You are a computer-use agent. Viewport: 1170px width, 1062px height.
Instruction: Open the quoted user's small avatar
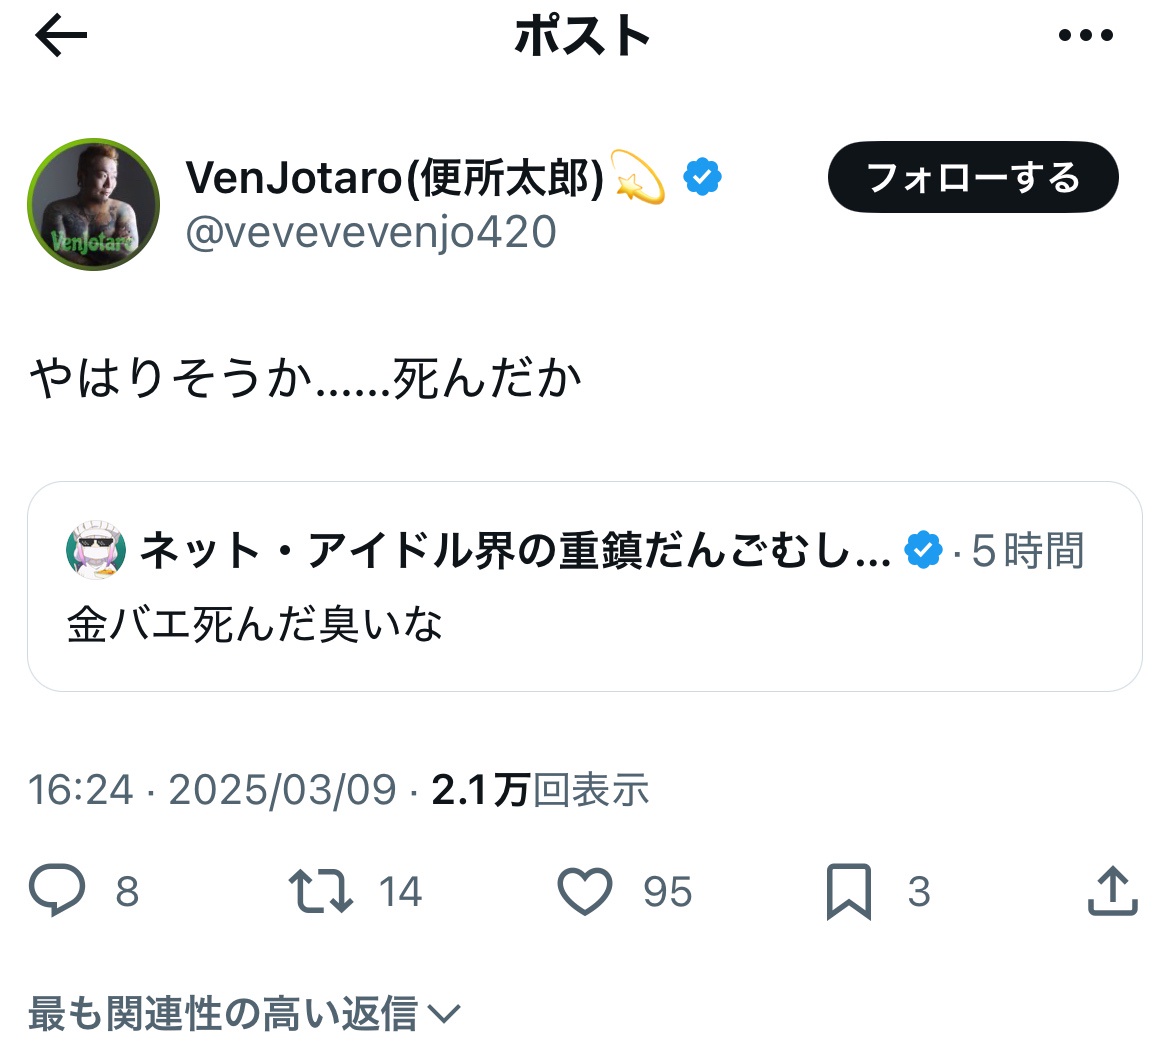click(95, 550)
